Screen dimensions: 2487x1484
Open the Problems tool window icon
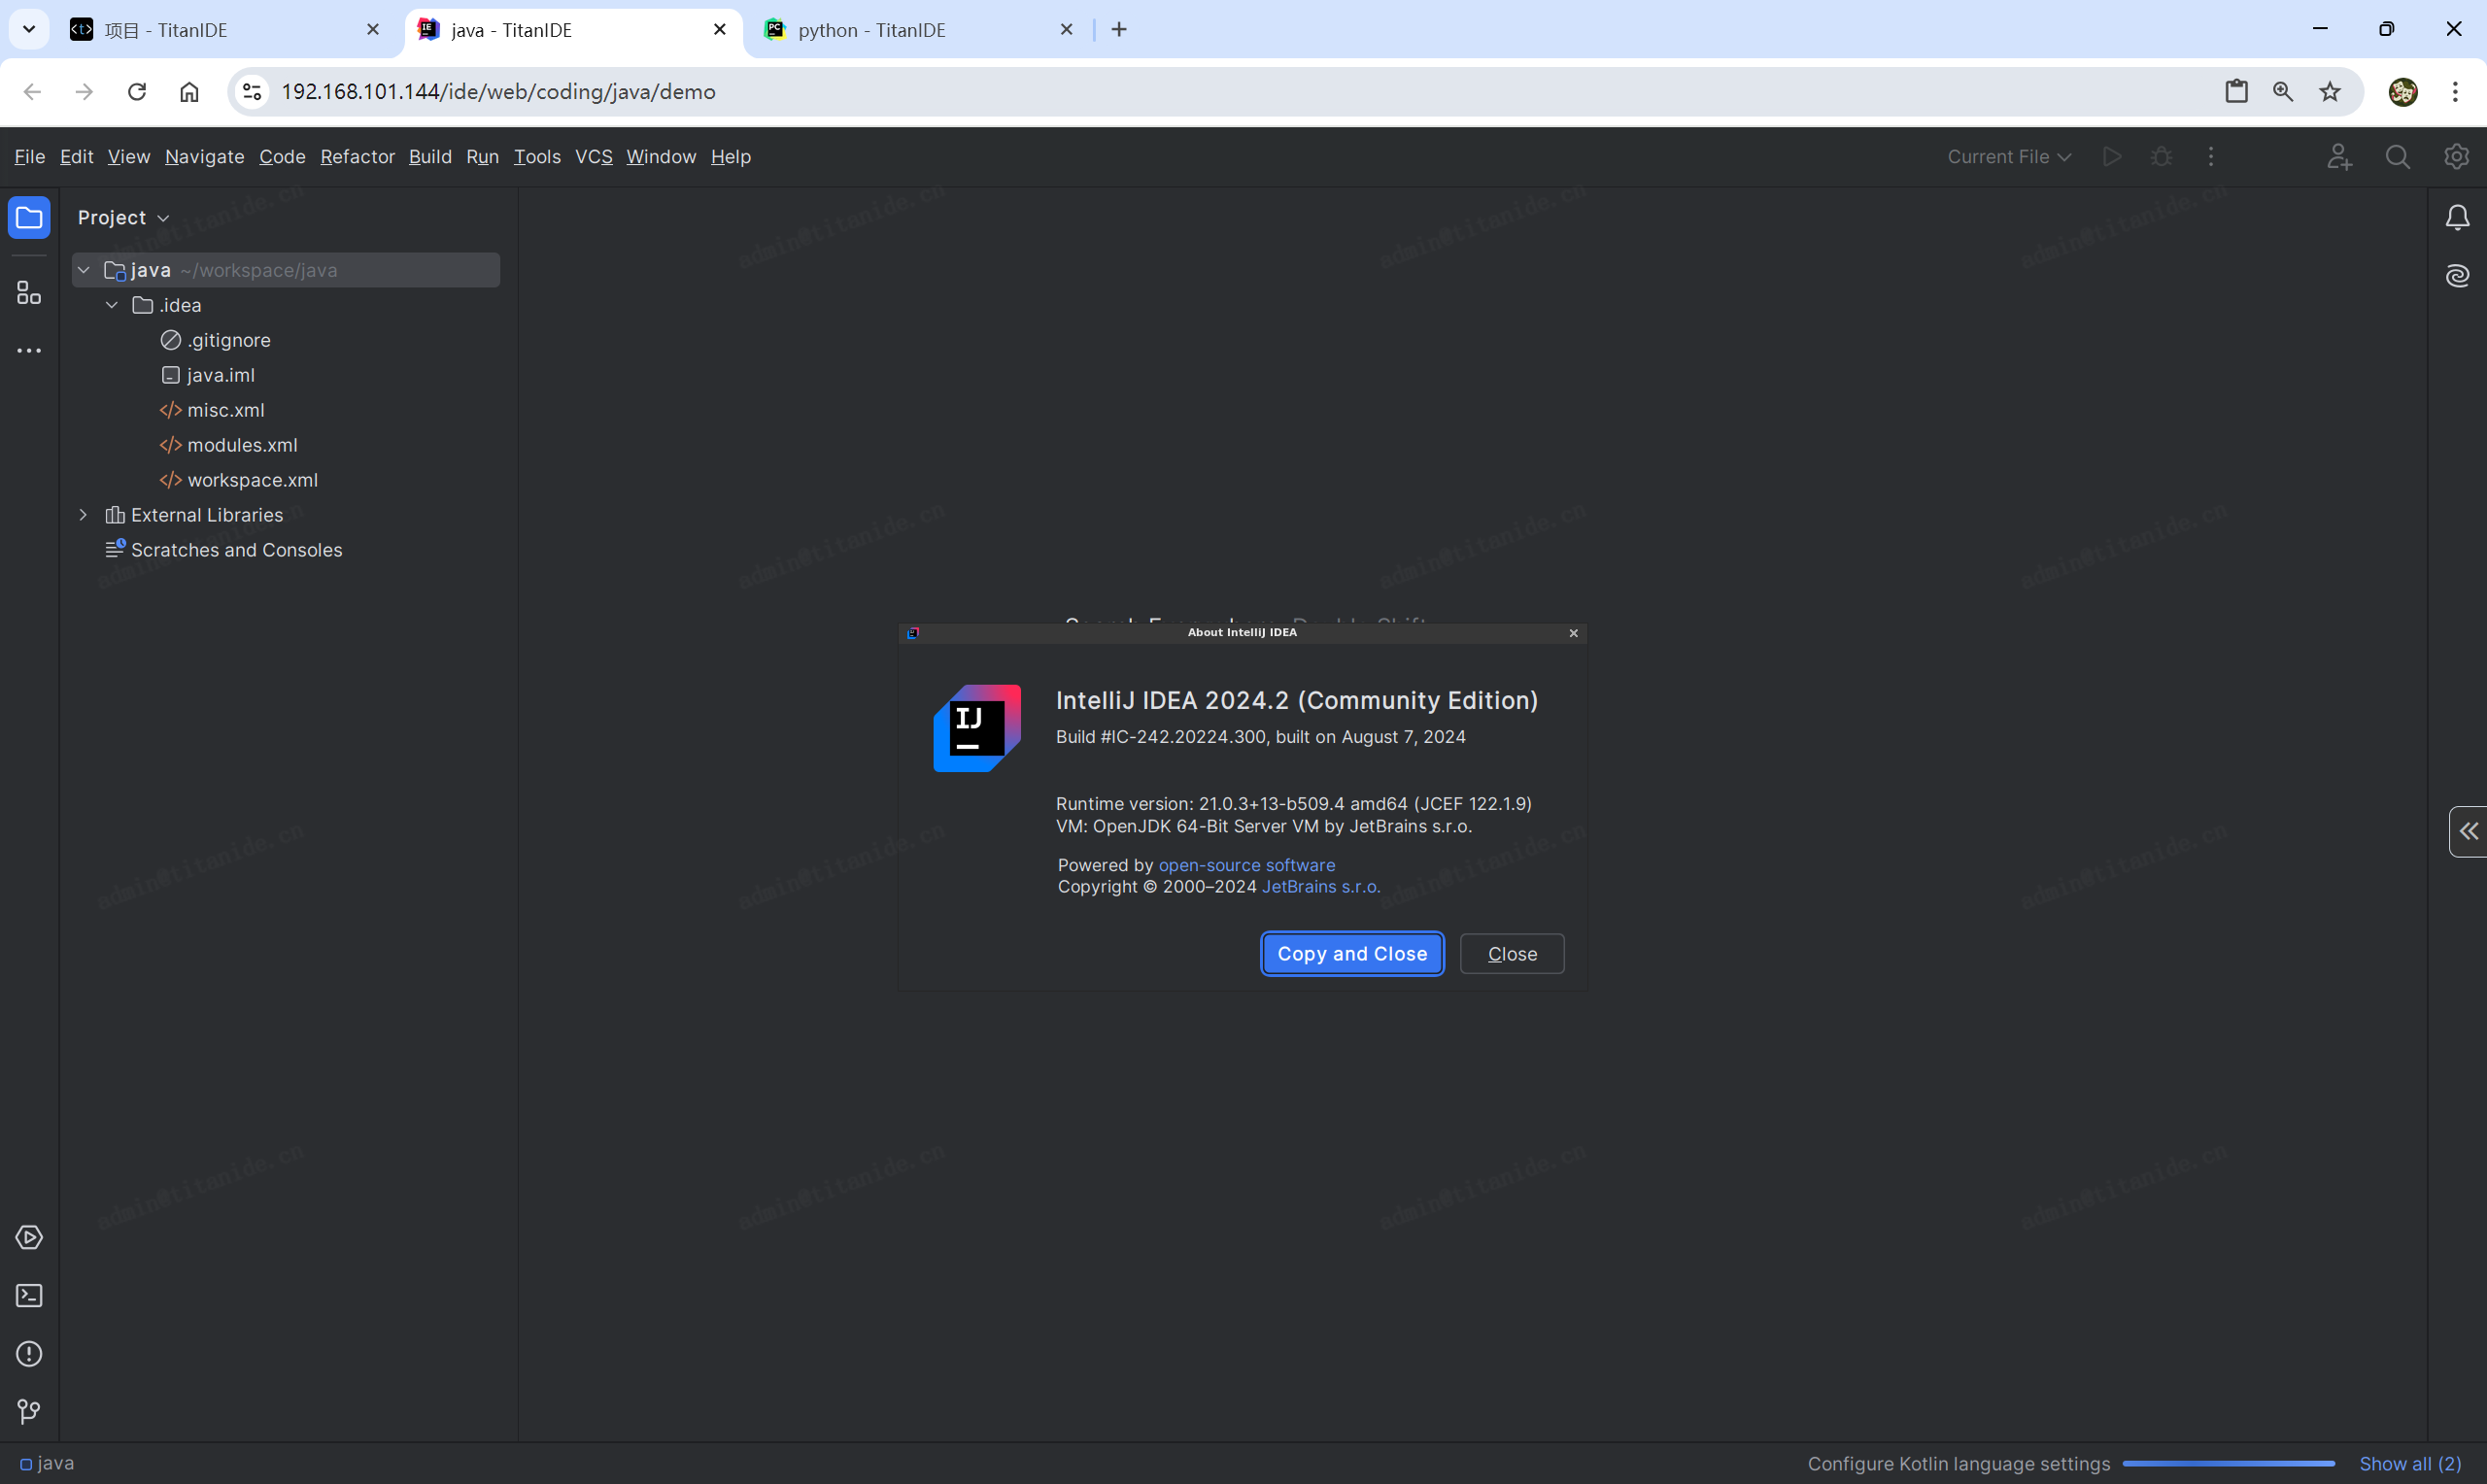point(29,1353)
